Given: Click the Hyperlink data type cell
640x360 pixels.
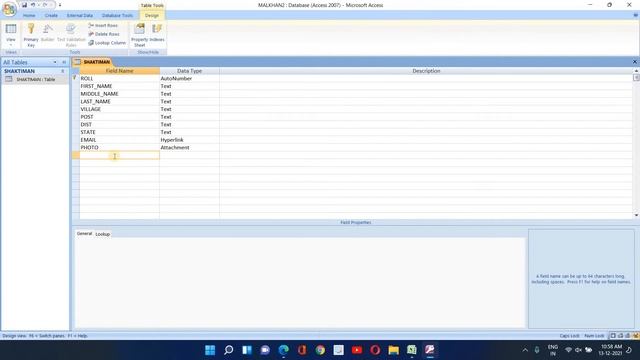Looking at the screenshot, I should pos(189,140).
